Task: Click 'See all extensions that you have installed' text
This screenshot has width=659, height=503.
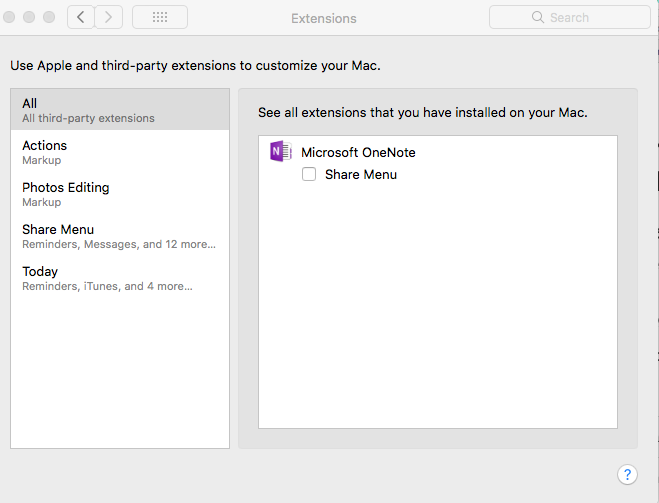Action: pos(423,113)
